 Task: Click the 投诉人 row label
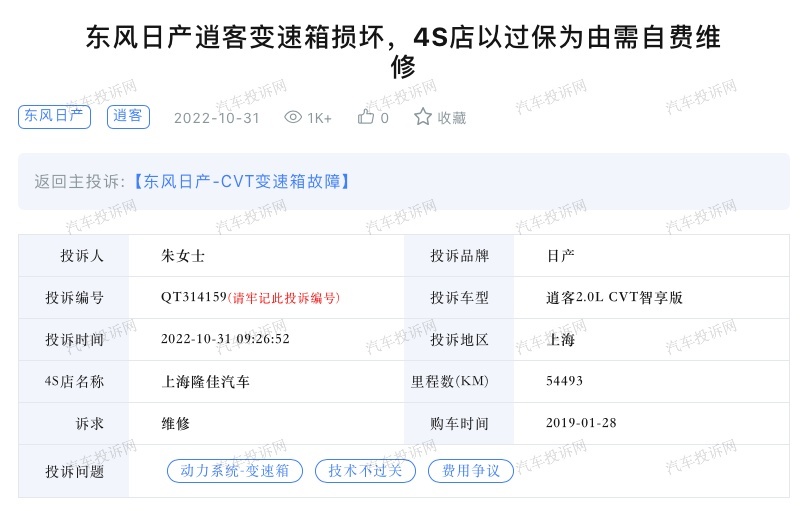point(82,256)
